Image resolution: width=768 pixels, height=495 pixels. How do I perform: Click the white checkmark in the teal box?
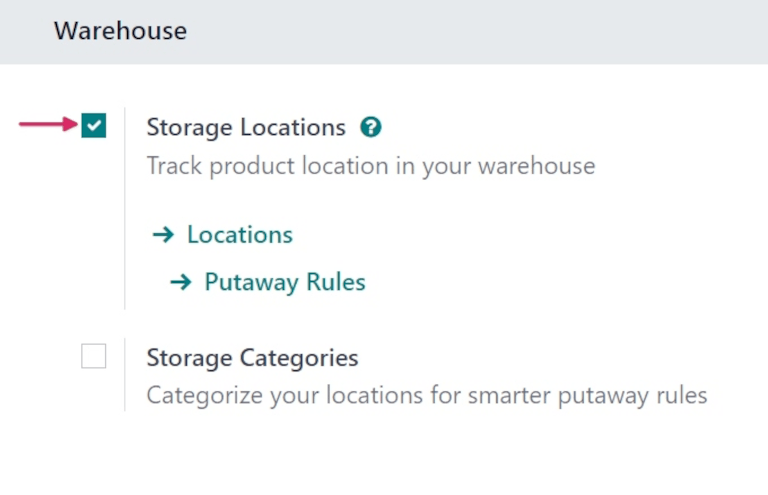coord(94,126)
